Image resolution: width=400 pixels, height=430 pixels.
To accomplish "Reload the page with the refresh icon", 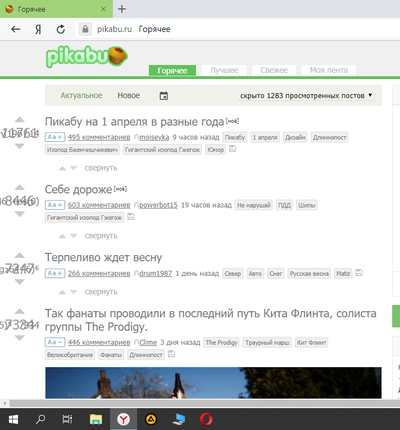I will click(x=61, y=29).
